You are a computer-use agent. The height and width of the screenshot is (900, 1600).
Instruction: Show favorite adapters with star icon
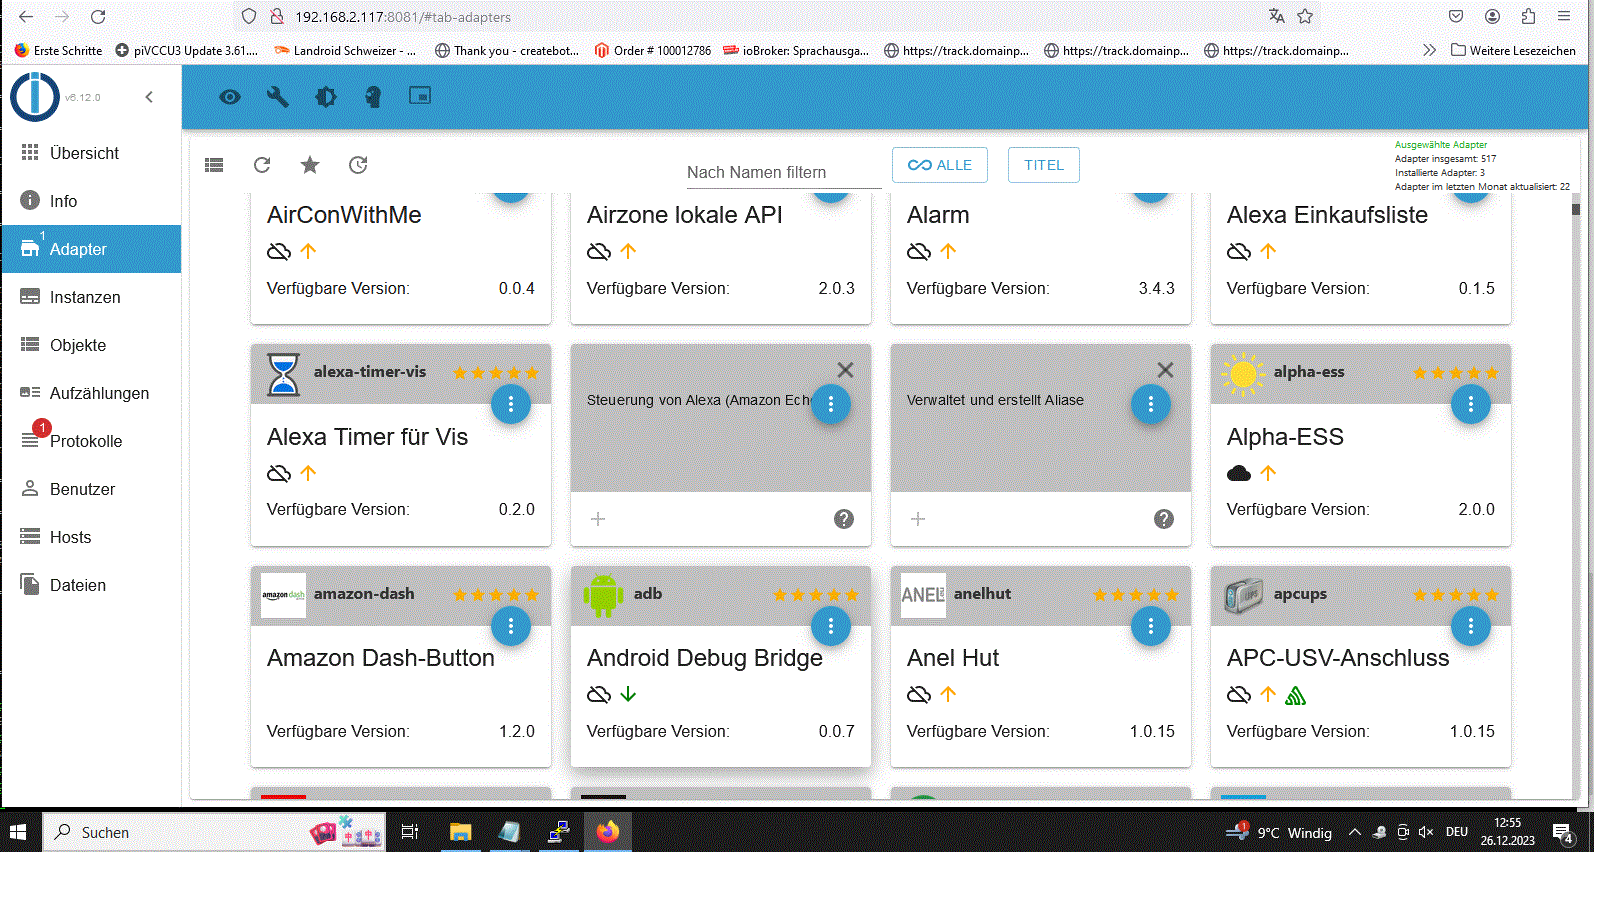(x=310, y=165)
